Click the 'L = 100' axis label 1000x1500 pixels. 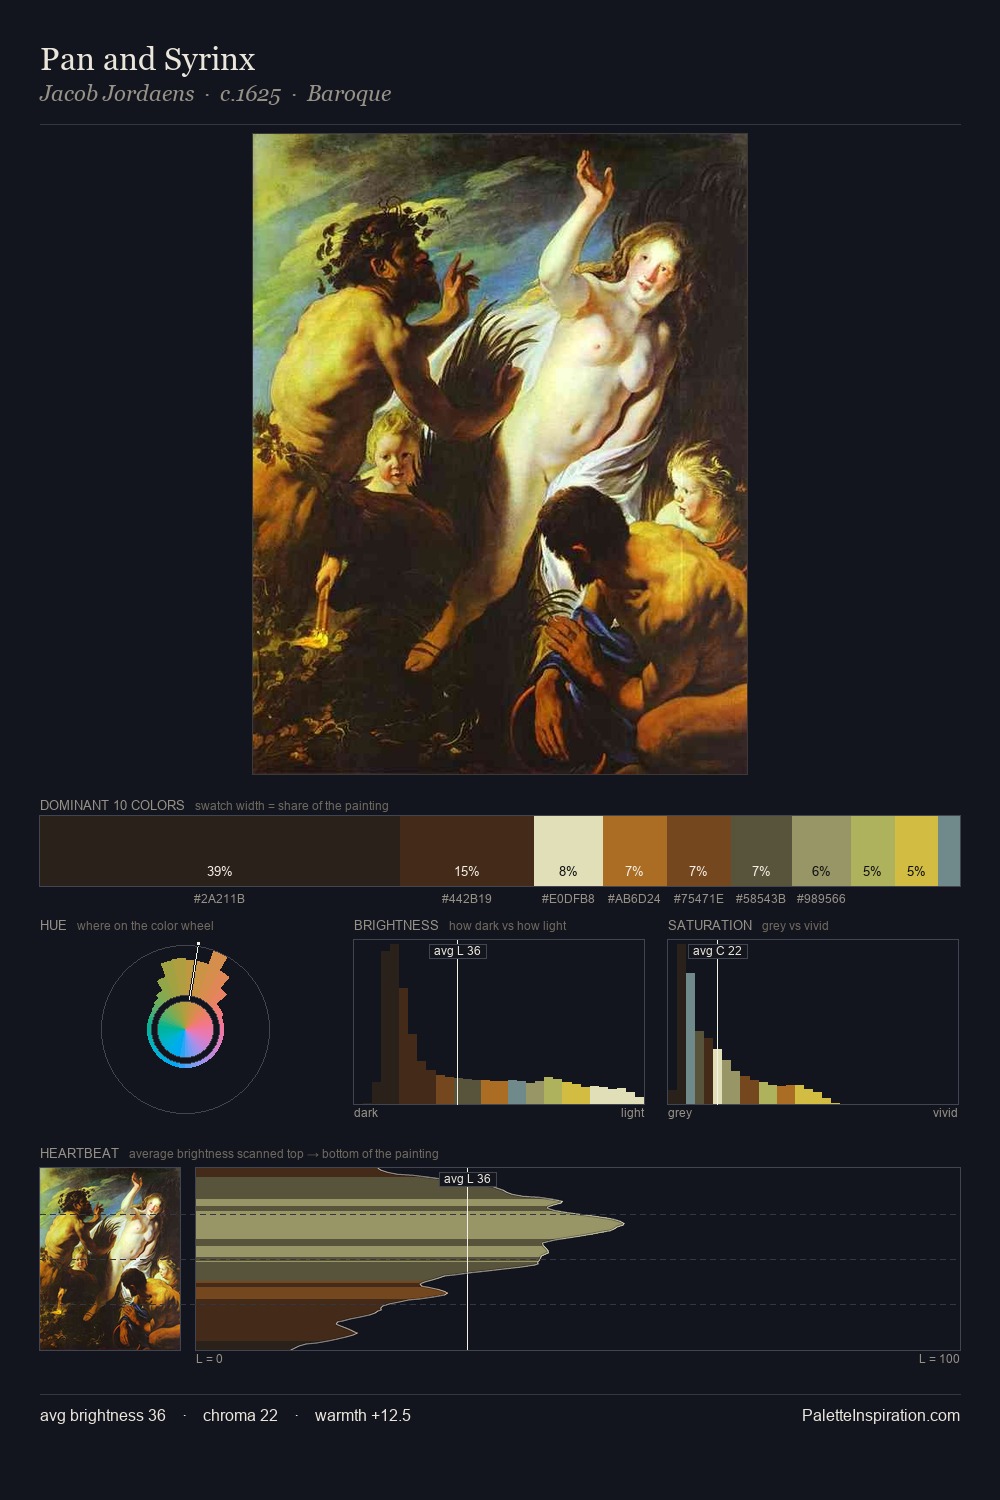(939, 1359)
